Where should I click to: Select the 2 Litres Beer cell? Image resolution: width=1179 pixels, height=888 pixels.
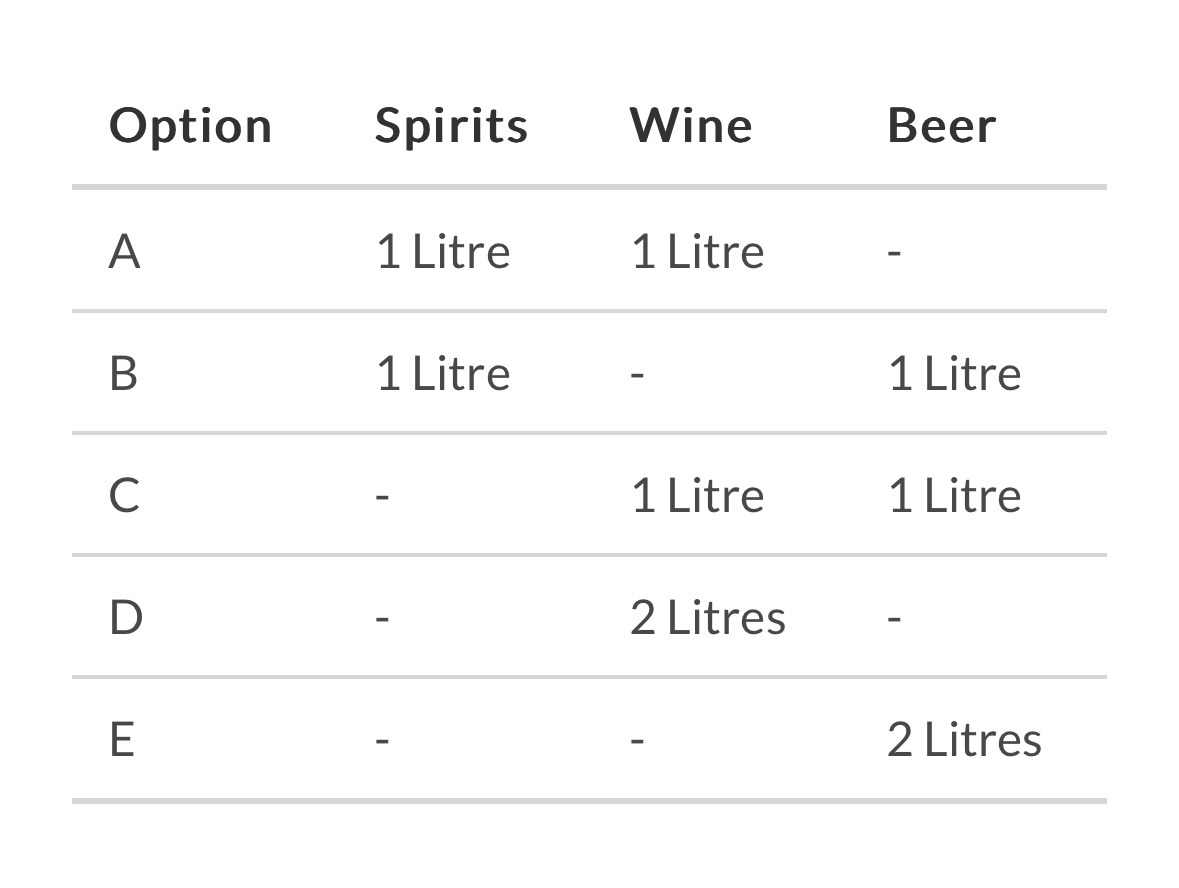pyautogui.click(x=964, y=740)
